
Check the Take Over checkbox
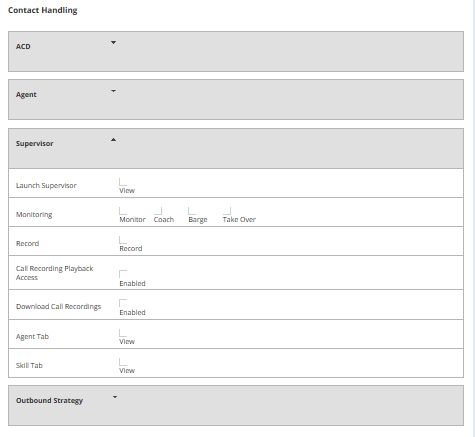pyautogui.click(x=227, y=211)
